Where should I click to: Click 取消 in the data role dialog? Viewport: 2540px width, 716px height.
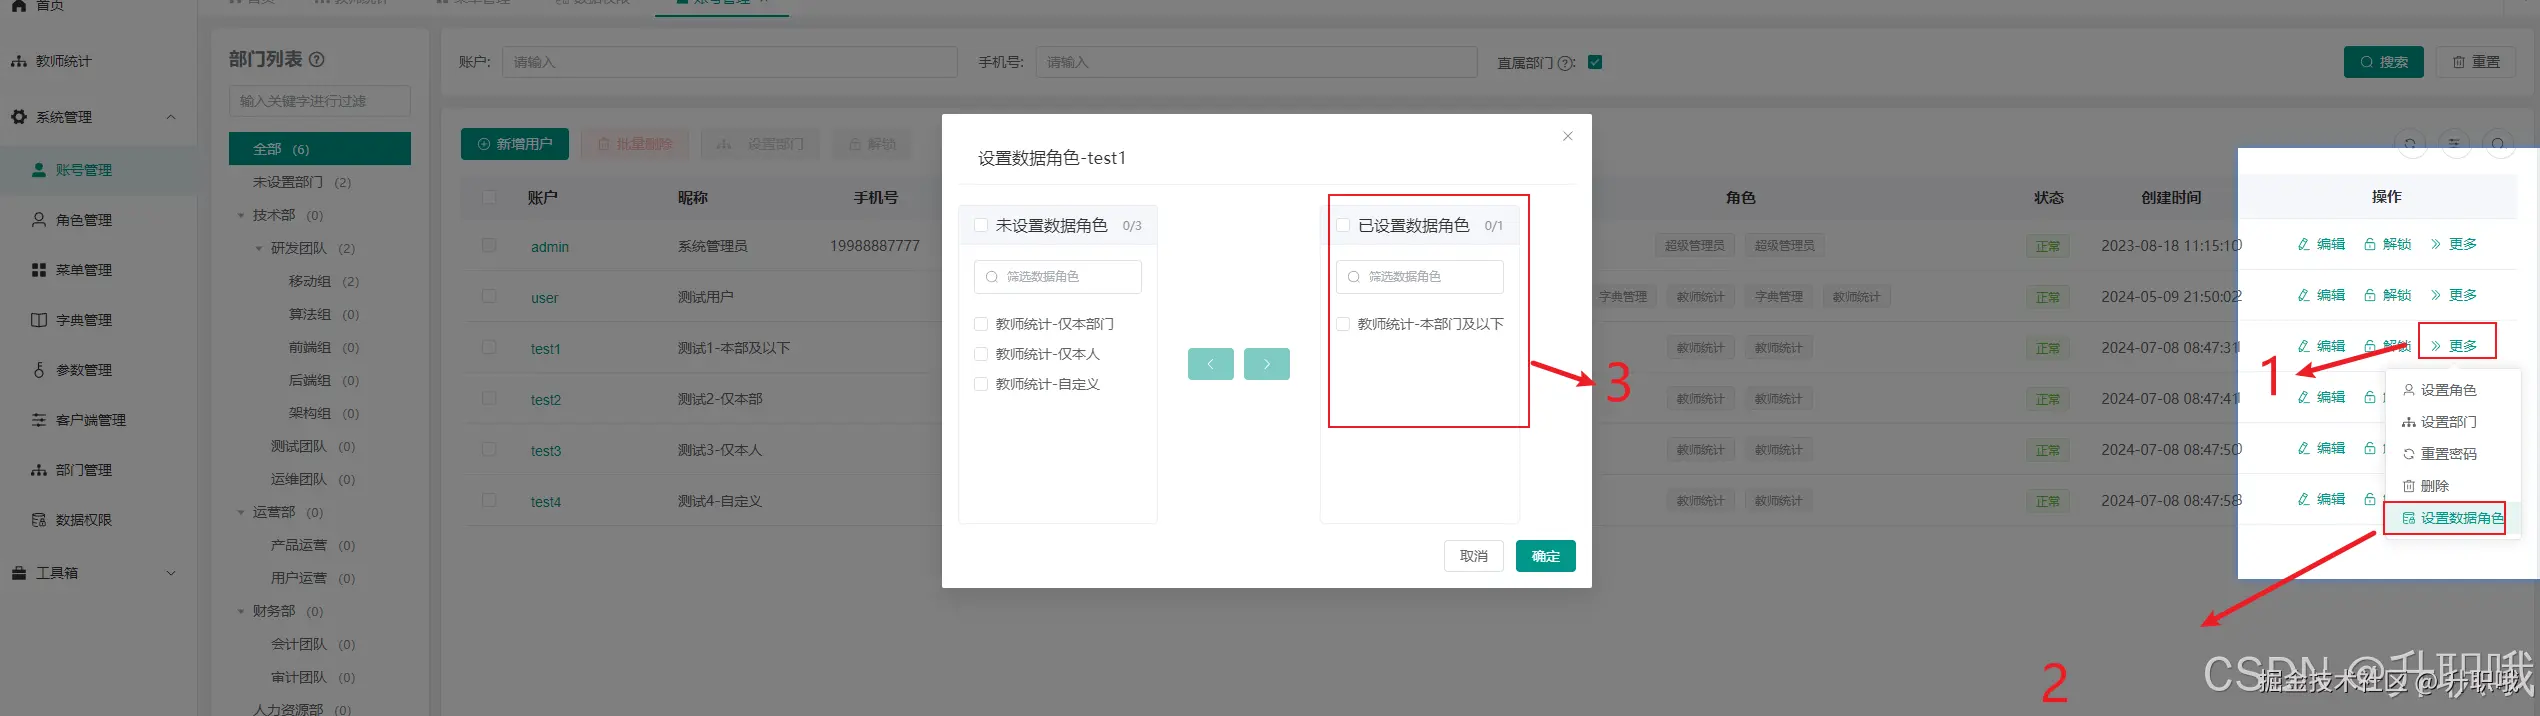tap(1474, 556)
